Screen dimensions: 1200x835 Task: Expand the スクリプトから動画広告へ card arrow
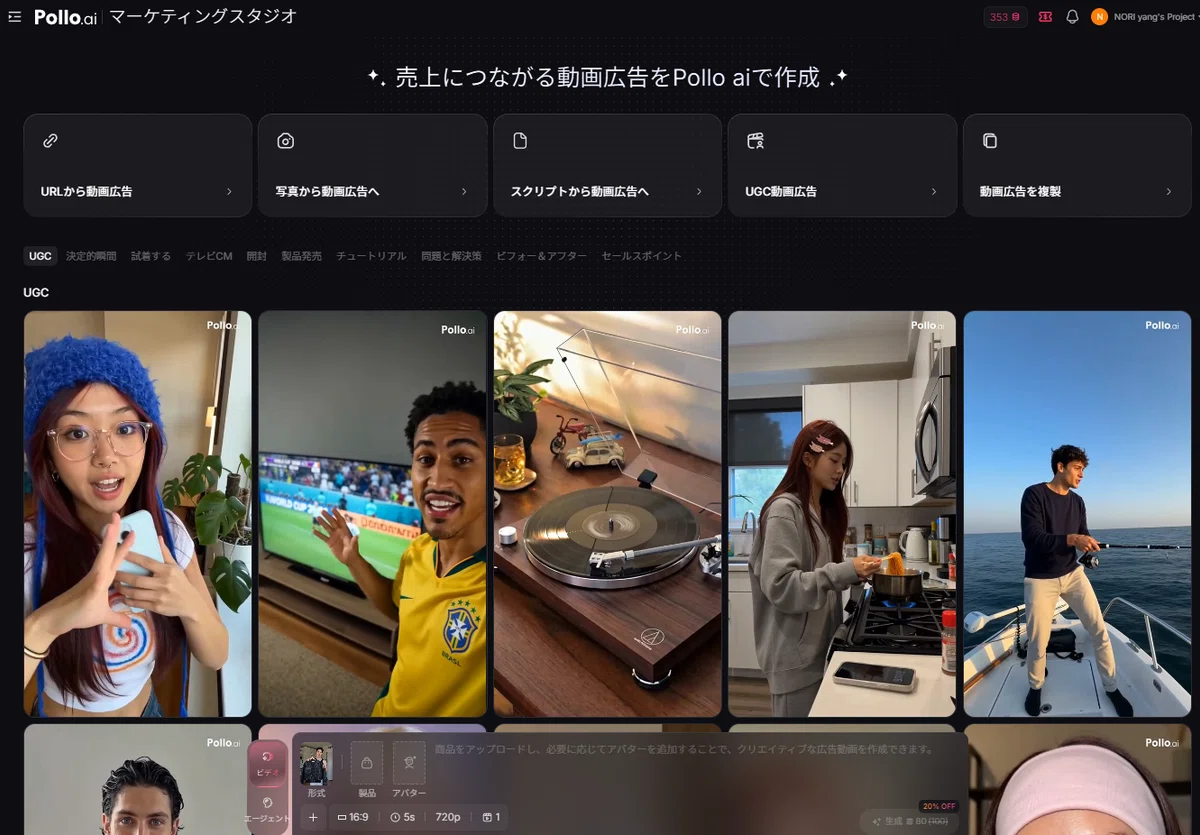[x=699, y=191]
